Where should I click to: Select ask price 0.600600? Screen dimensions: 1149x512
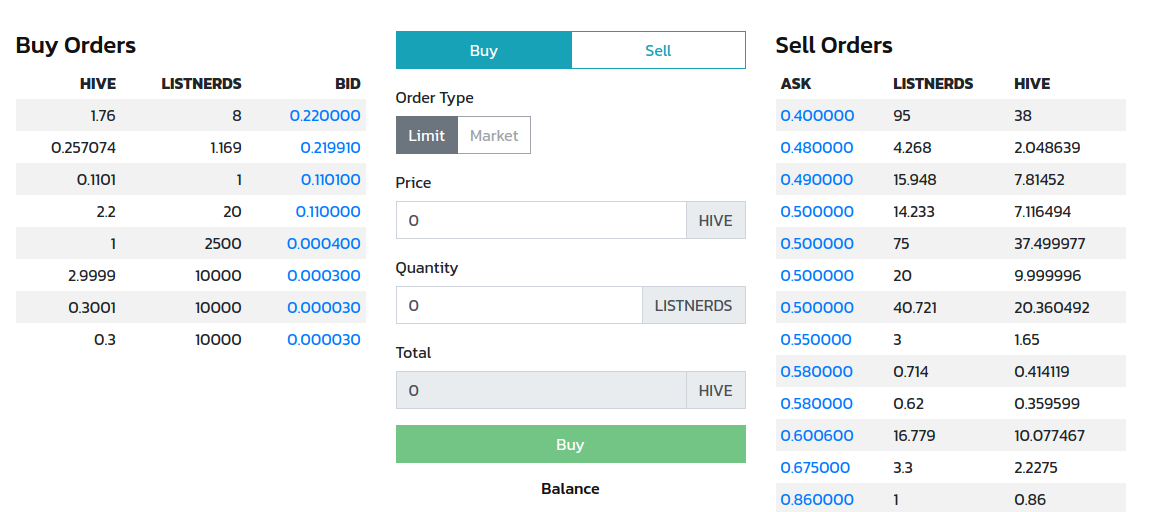pyautogui.click(x=817, y=436)
